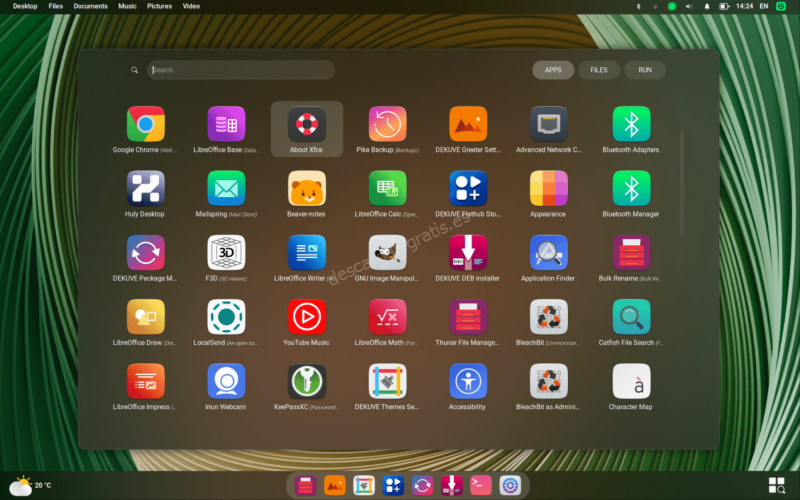Launch BleachBit as Administrator

pos(548,381)
